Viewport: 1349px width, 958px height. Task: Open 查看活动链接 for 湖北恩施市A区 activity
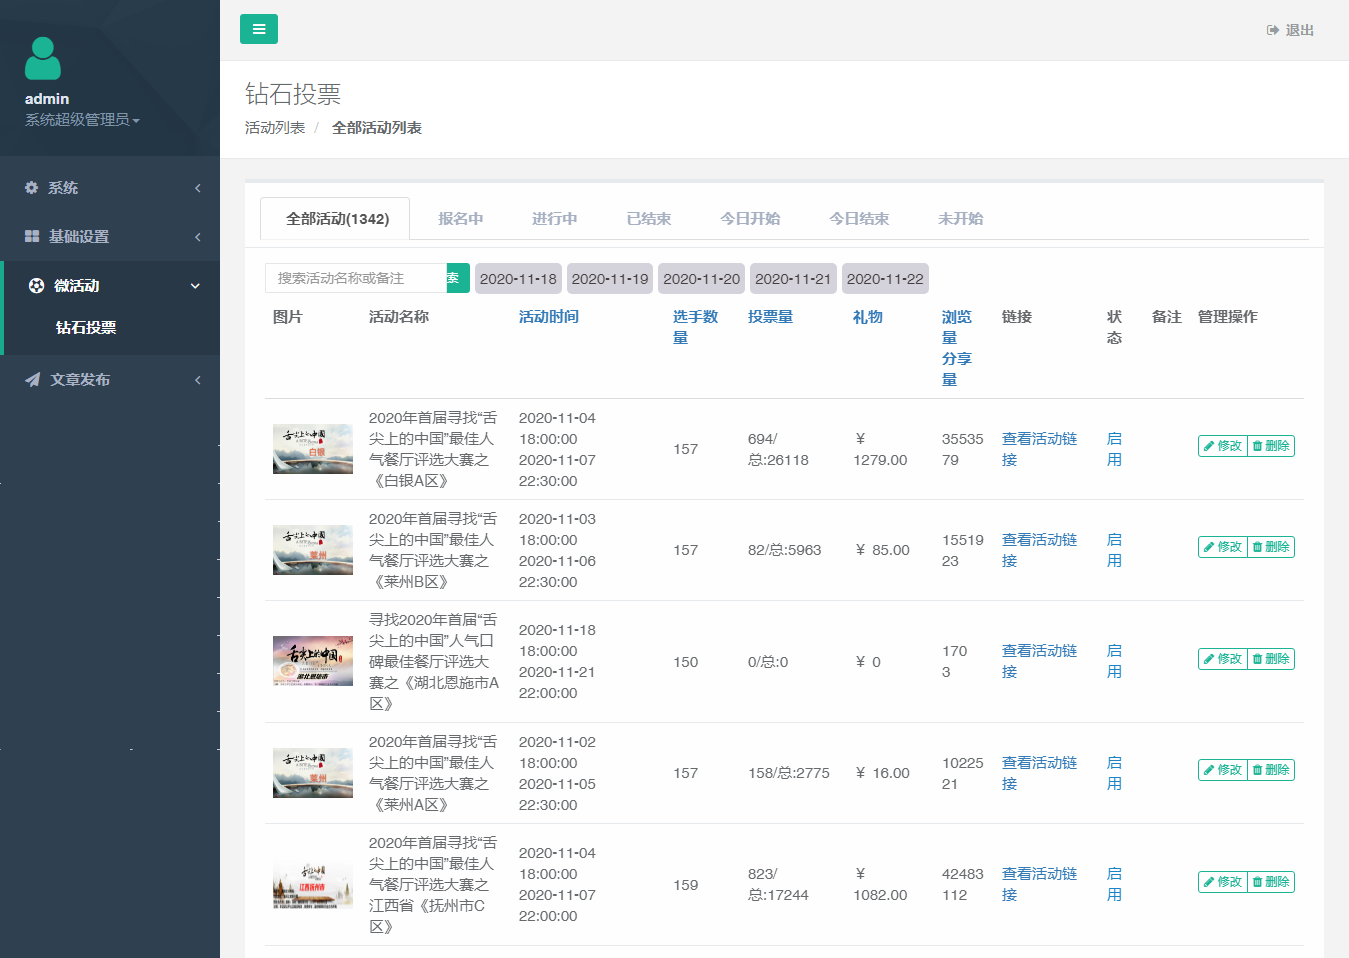1039,661
